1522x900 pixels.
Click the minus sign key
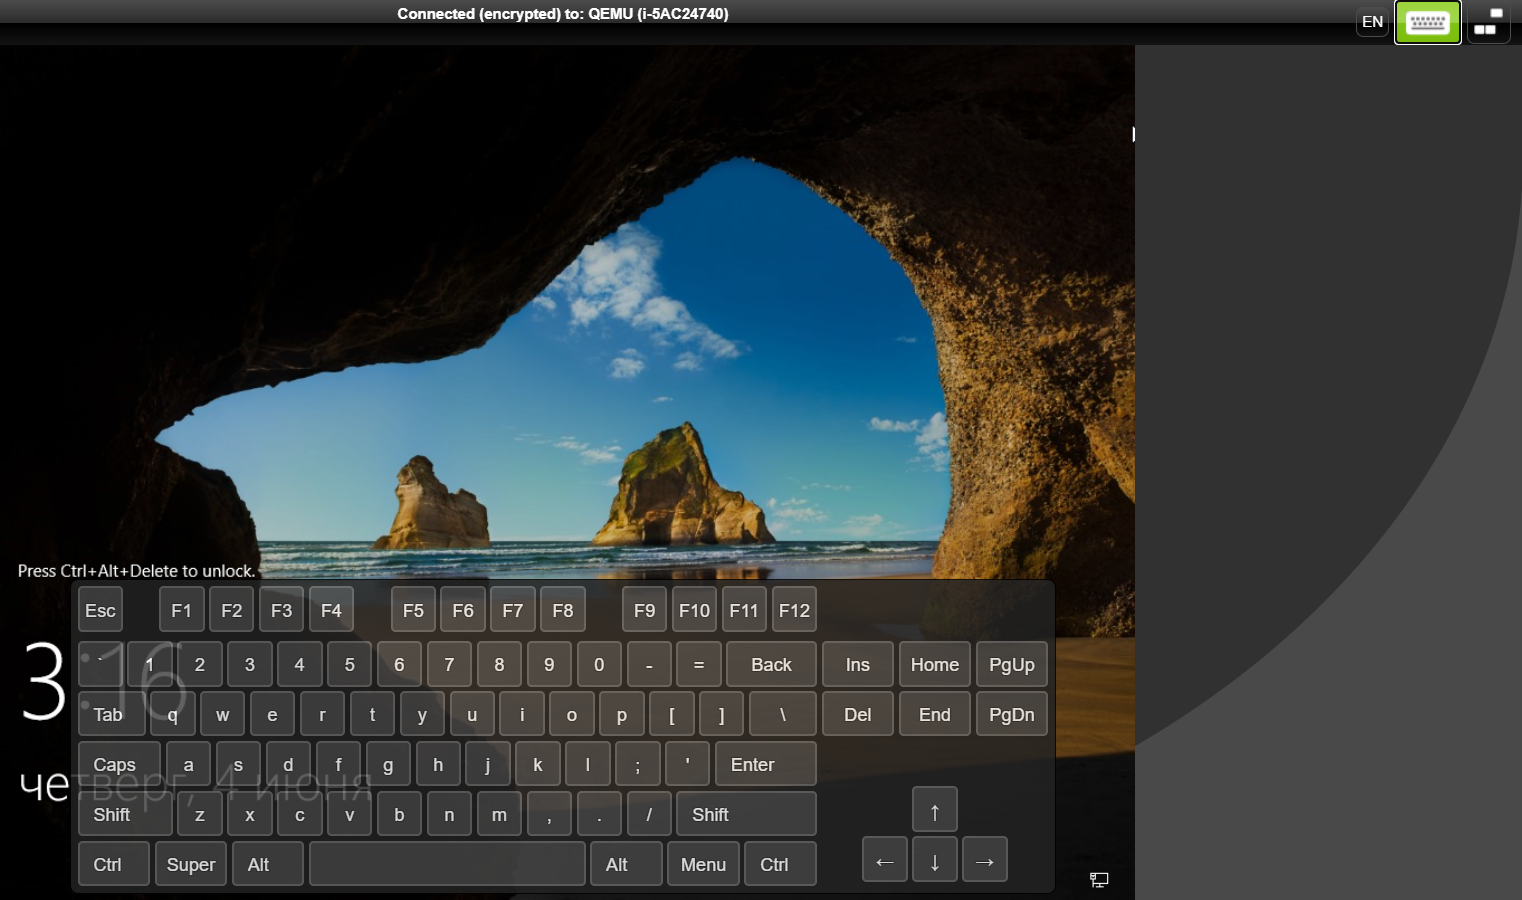(x=649, y=664)
